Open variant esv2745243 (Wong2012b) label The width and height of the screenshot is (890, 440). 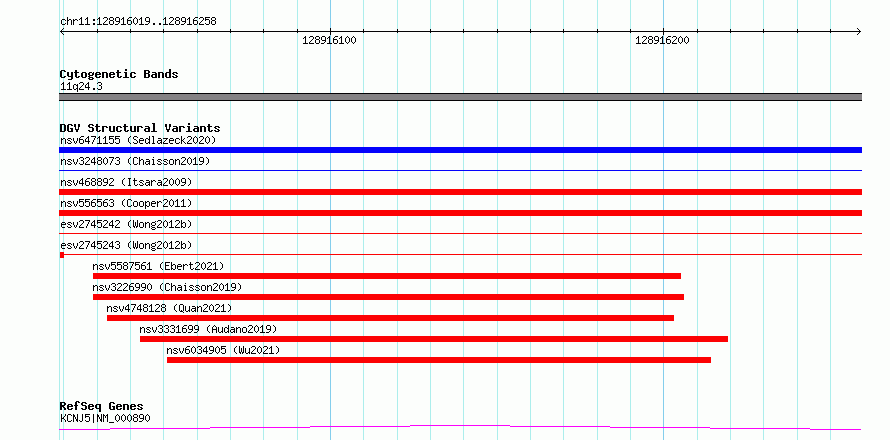[x=126, y=245]
